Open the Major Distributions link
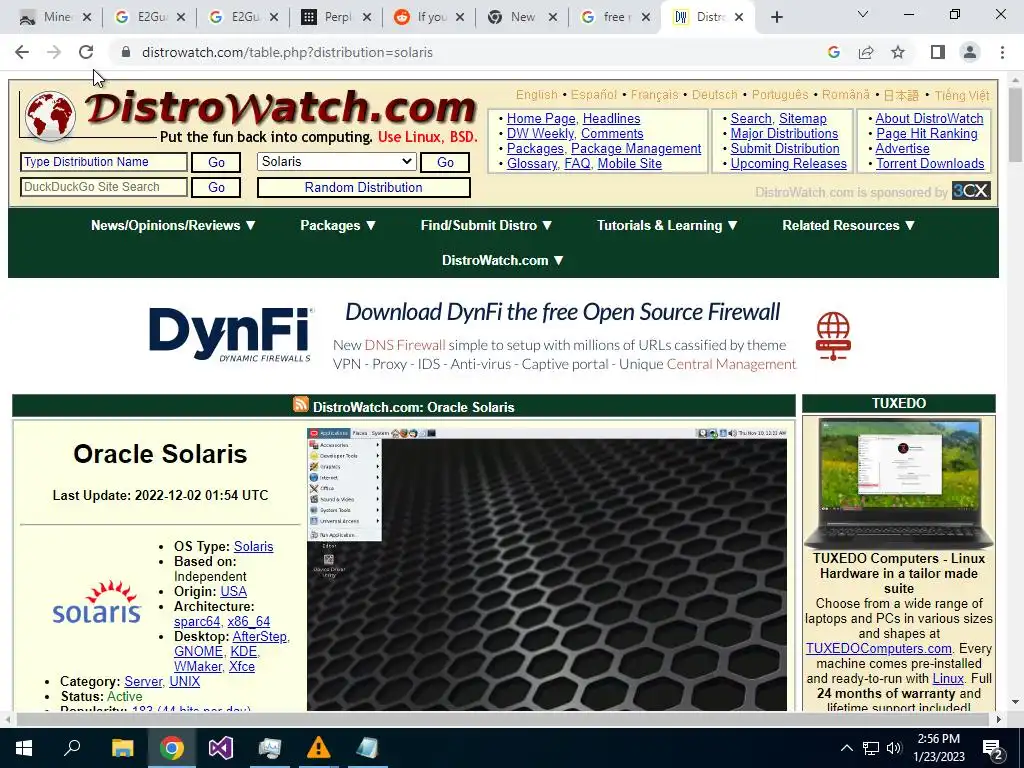 pyautogui.click(x=784, y=133)
